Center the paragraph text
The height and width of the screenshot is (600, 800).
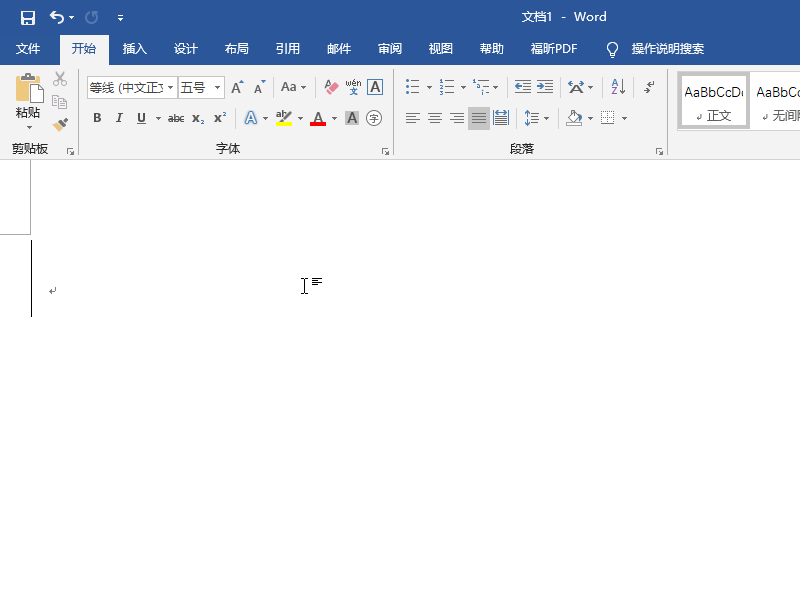coord(435,118)
